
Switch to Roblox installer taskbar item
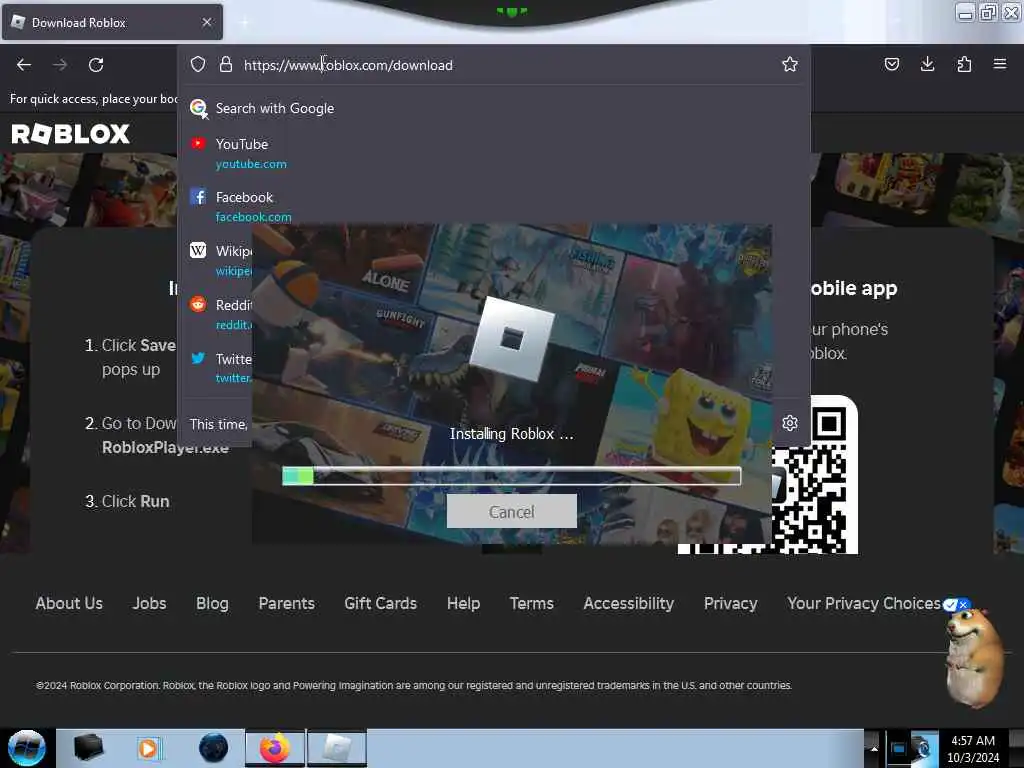[x=337, y=748]
